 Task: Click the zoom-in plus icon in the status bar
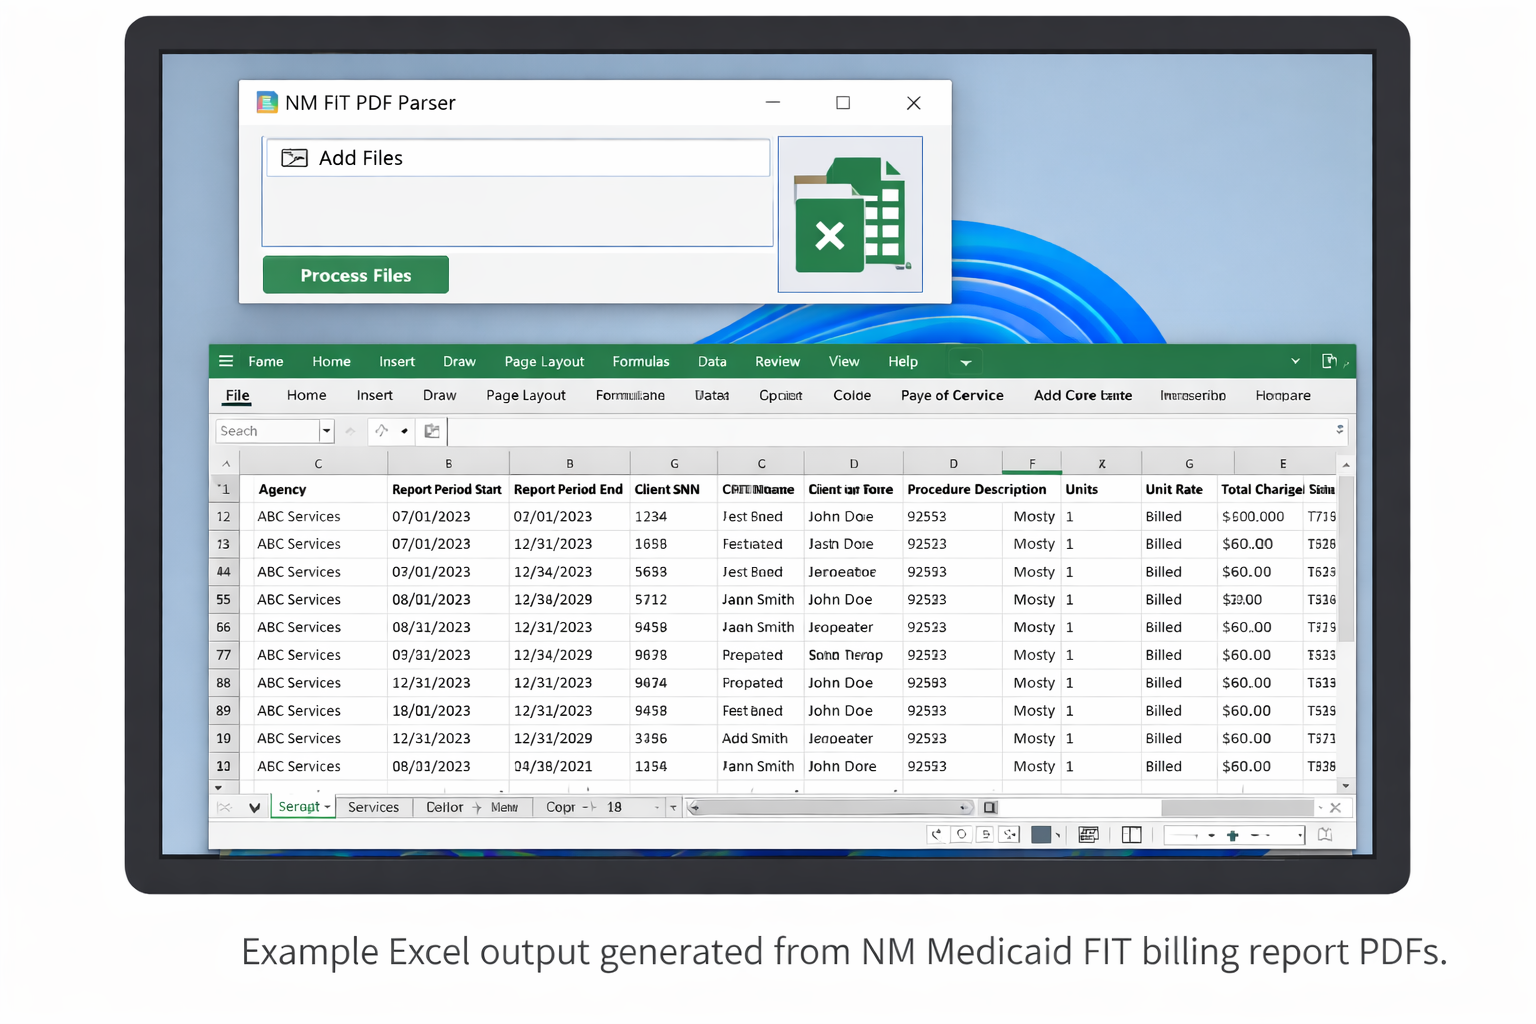pos(1233,834)
